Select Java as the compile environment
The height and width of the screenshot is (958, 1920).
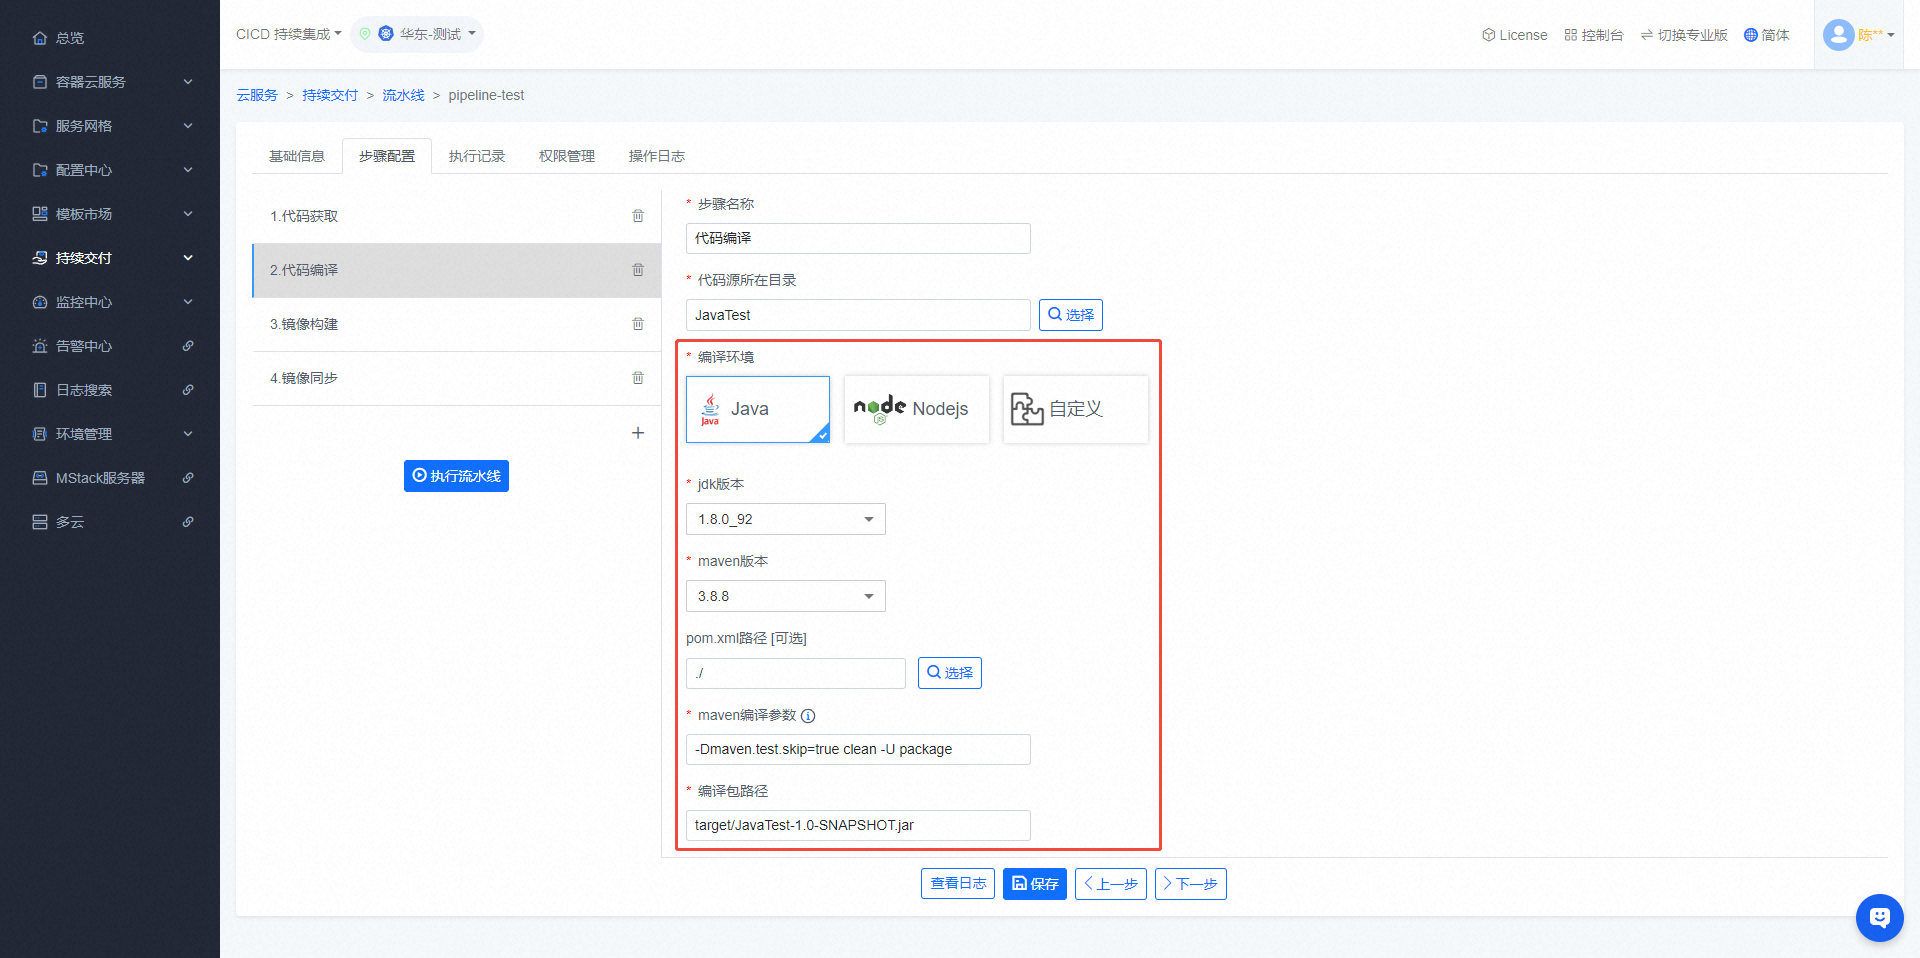click(x=757, y=409)
